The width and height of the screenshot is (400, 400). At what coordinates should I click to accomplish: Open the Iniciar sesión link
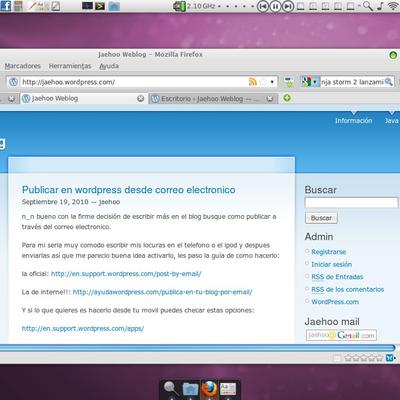(x=332, y=264)
